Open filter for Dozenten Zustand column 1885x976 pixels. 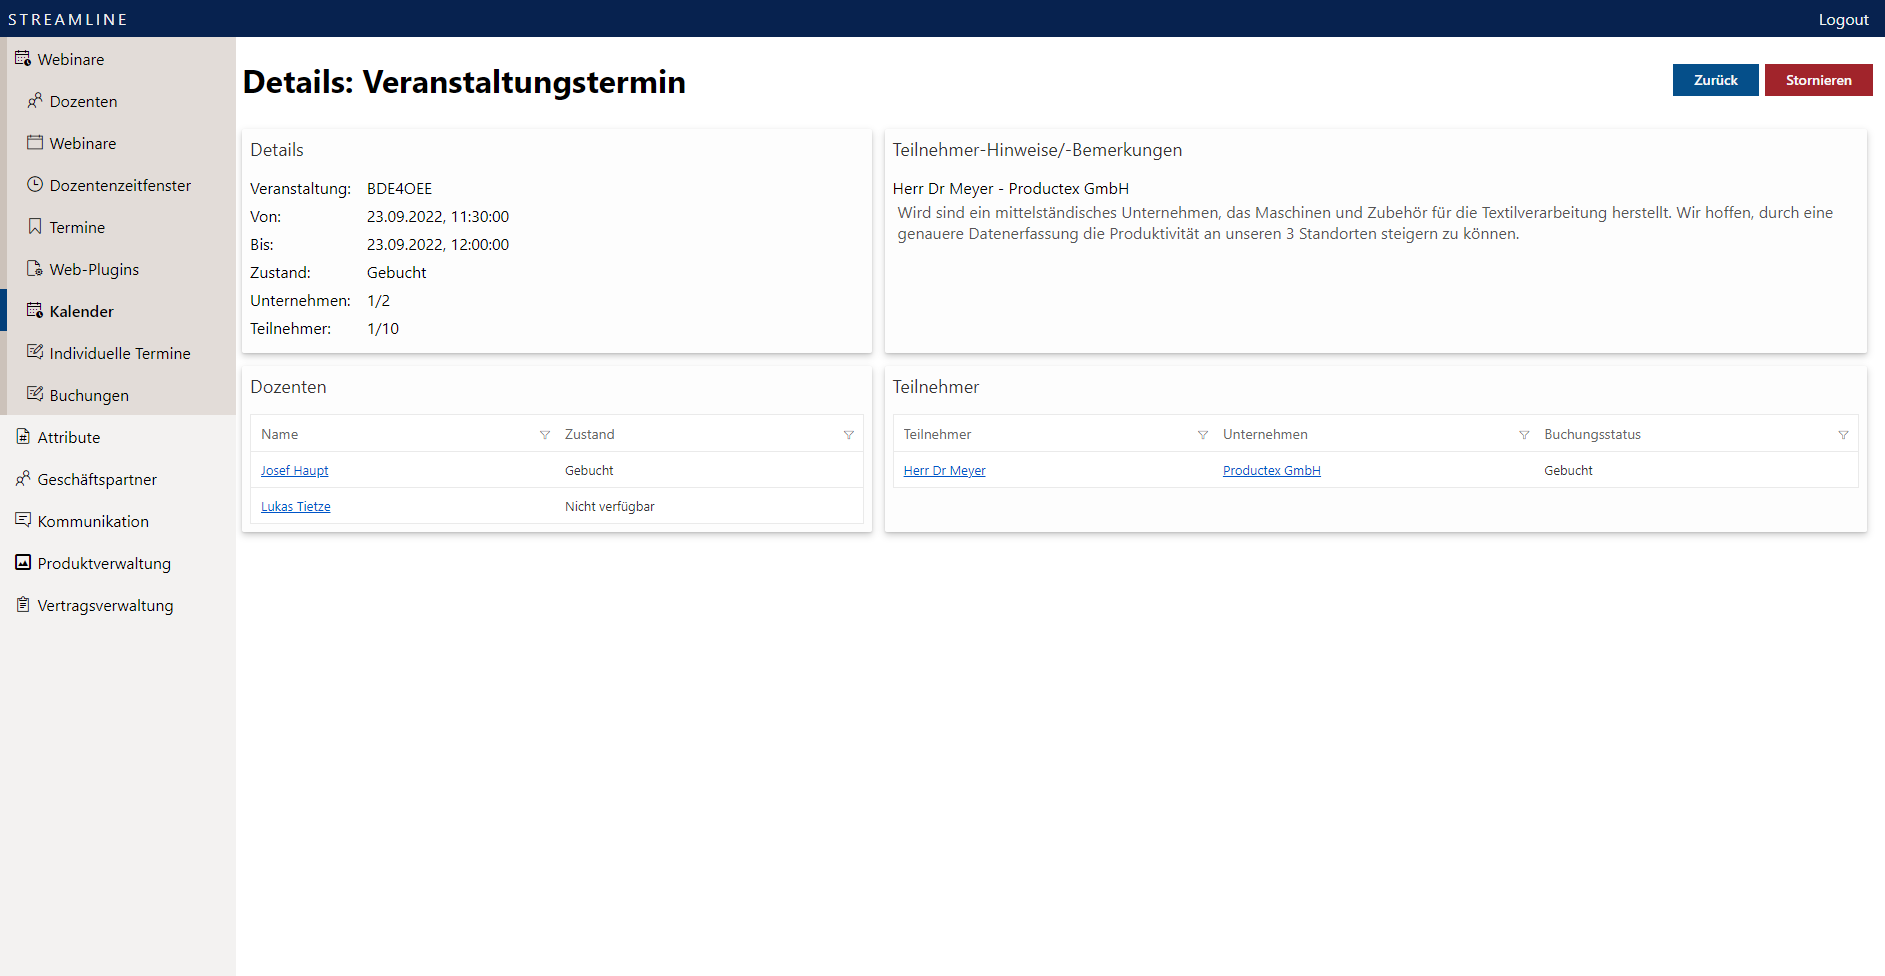[849, 434]
